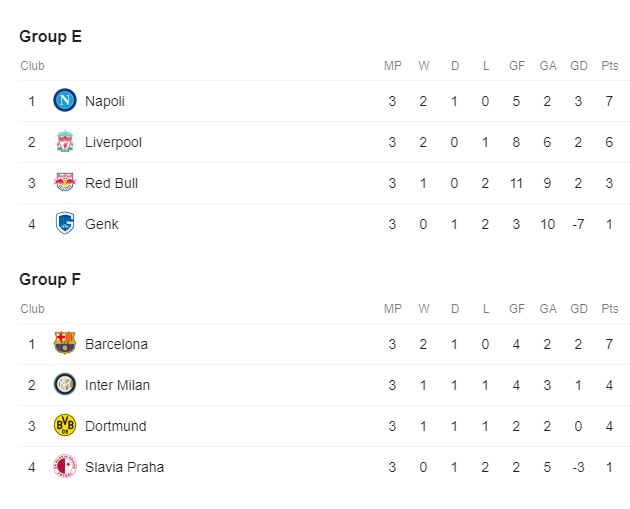
Task: Click the MP column header in Group E
Action: [393, 66]
